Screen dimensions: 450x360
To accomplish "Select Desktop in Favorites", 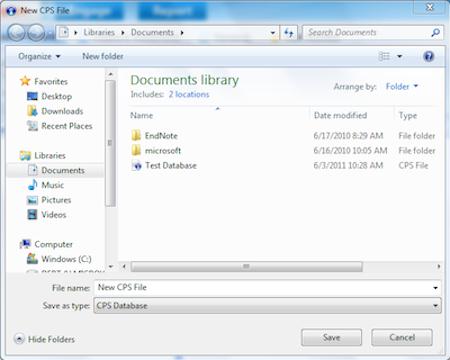I will (57, 96).
